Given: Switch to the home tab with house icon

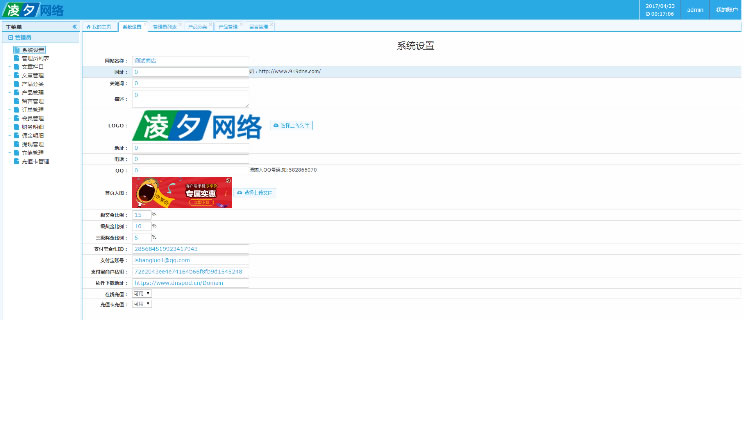Looking at the screenshot, I should tap(99, 27).
